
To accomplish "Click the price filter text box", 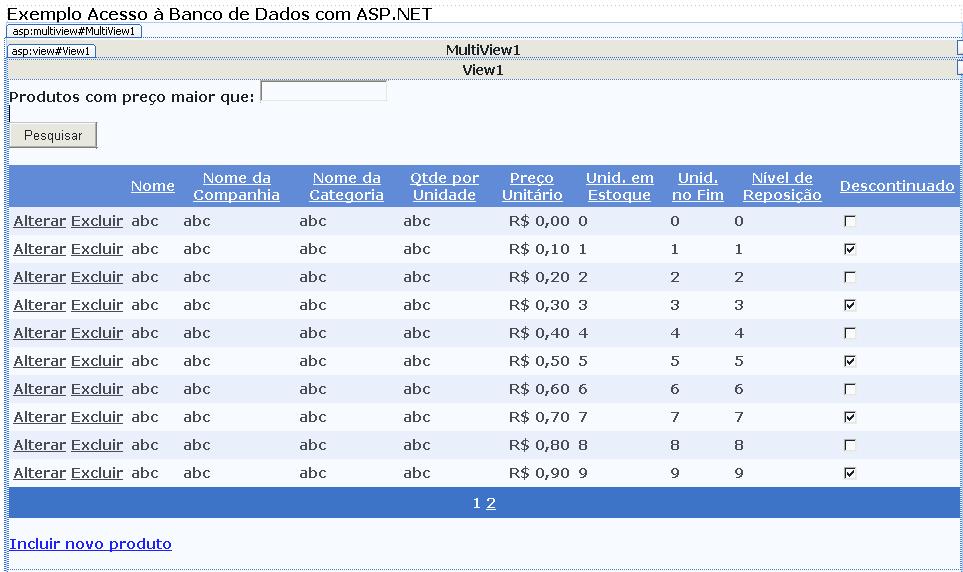I will (323, 92).
